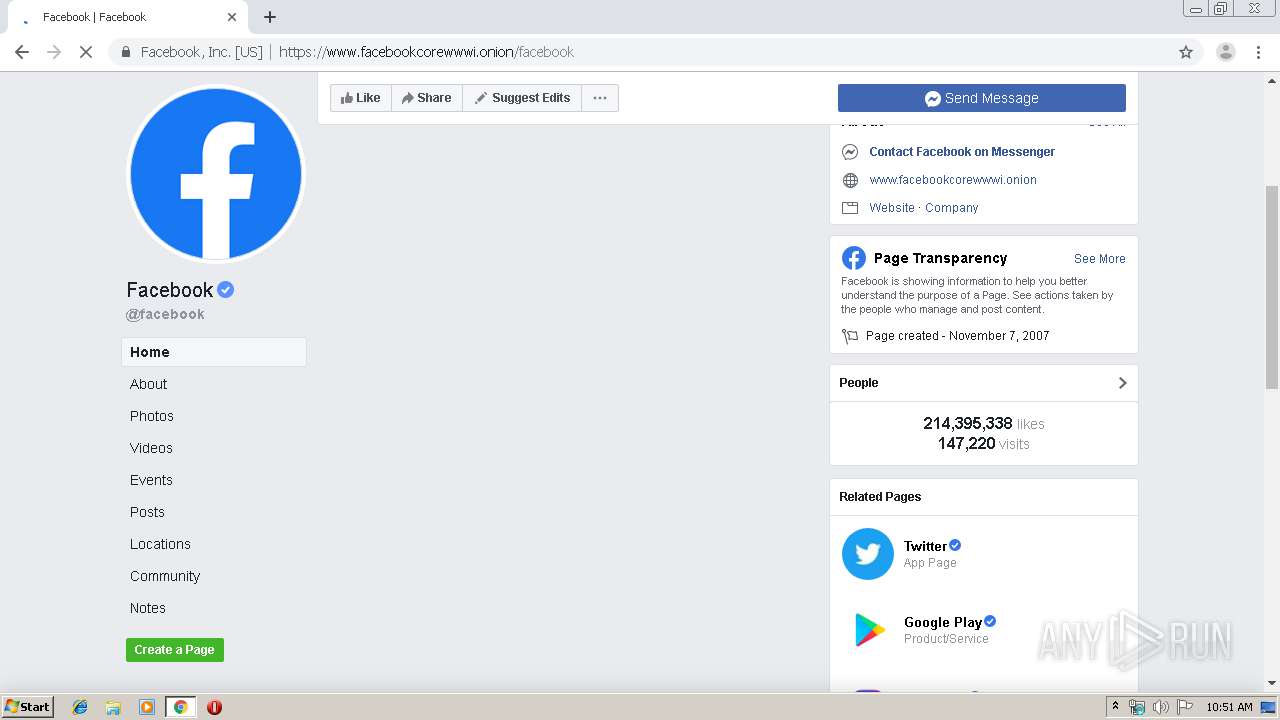This screenshot has width=1280, height=720.
Task: Click the 10:51 AM taskbar clock
Action: (x=1229, y=707)
